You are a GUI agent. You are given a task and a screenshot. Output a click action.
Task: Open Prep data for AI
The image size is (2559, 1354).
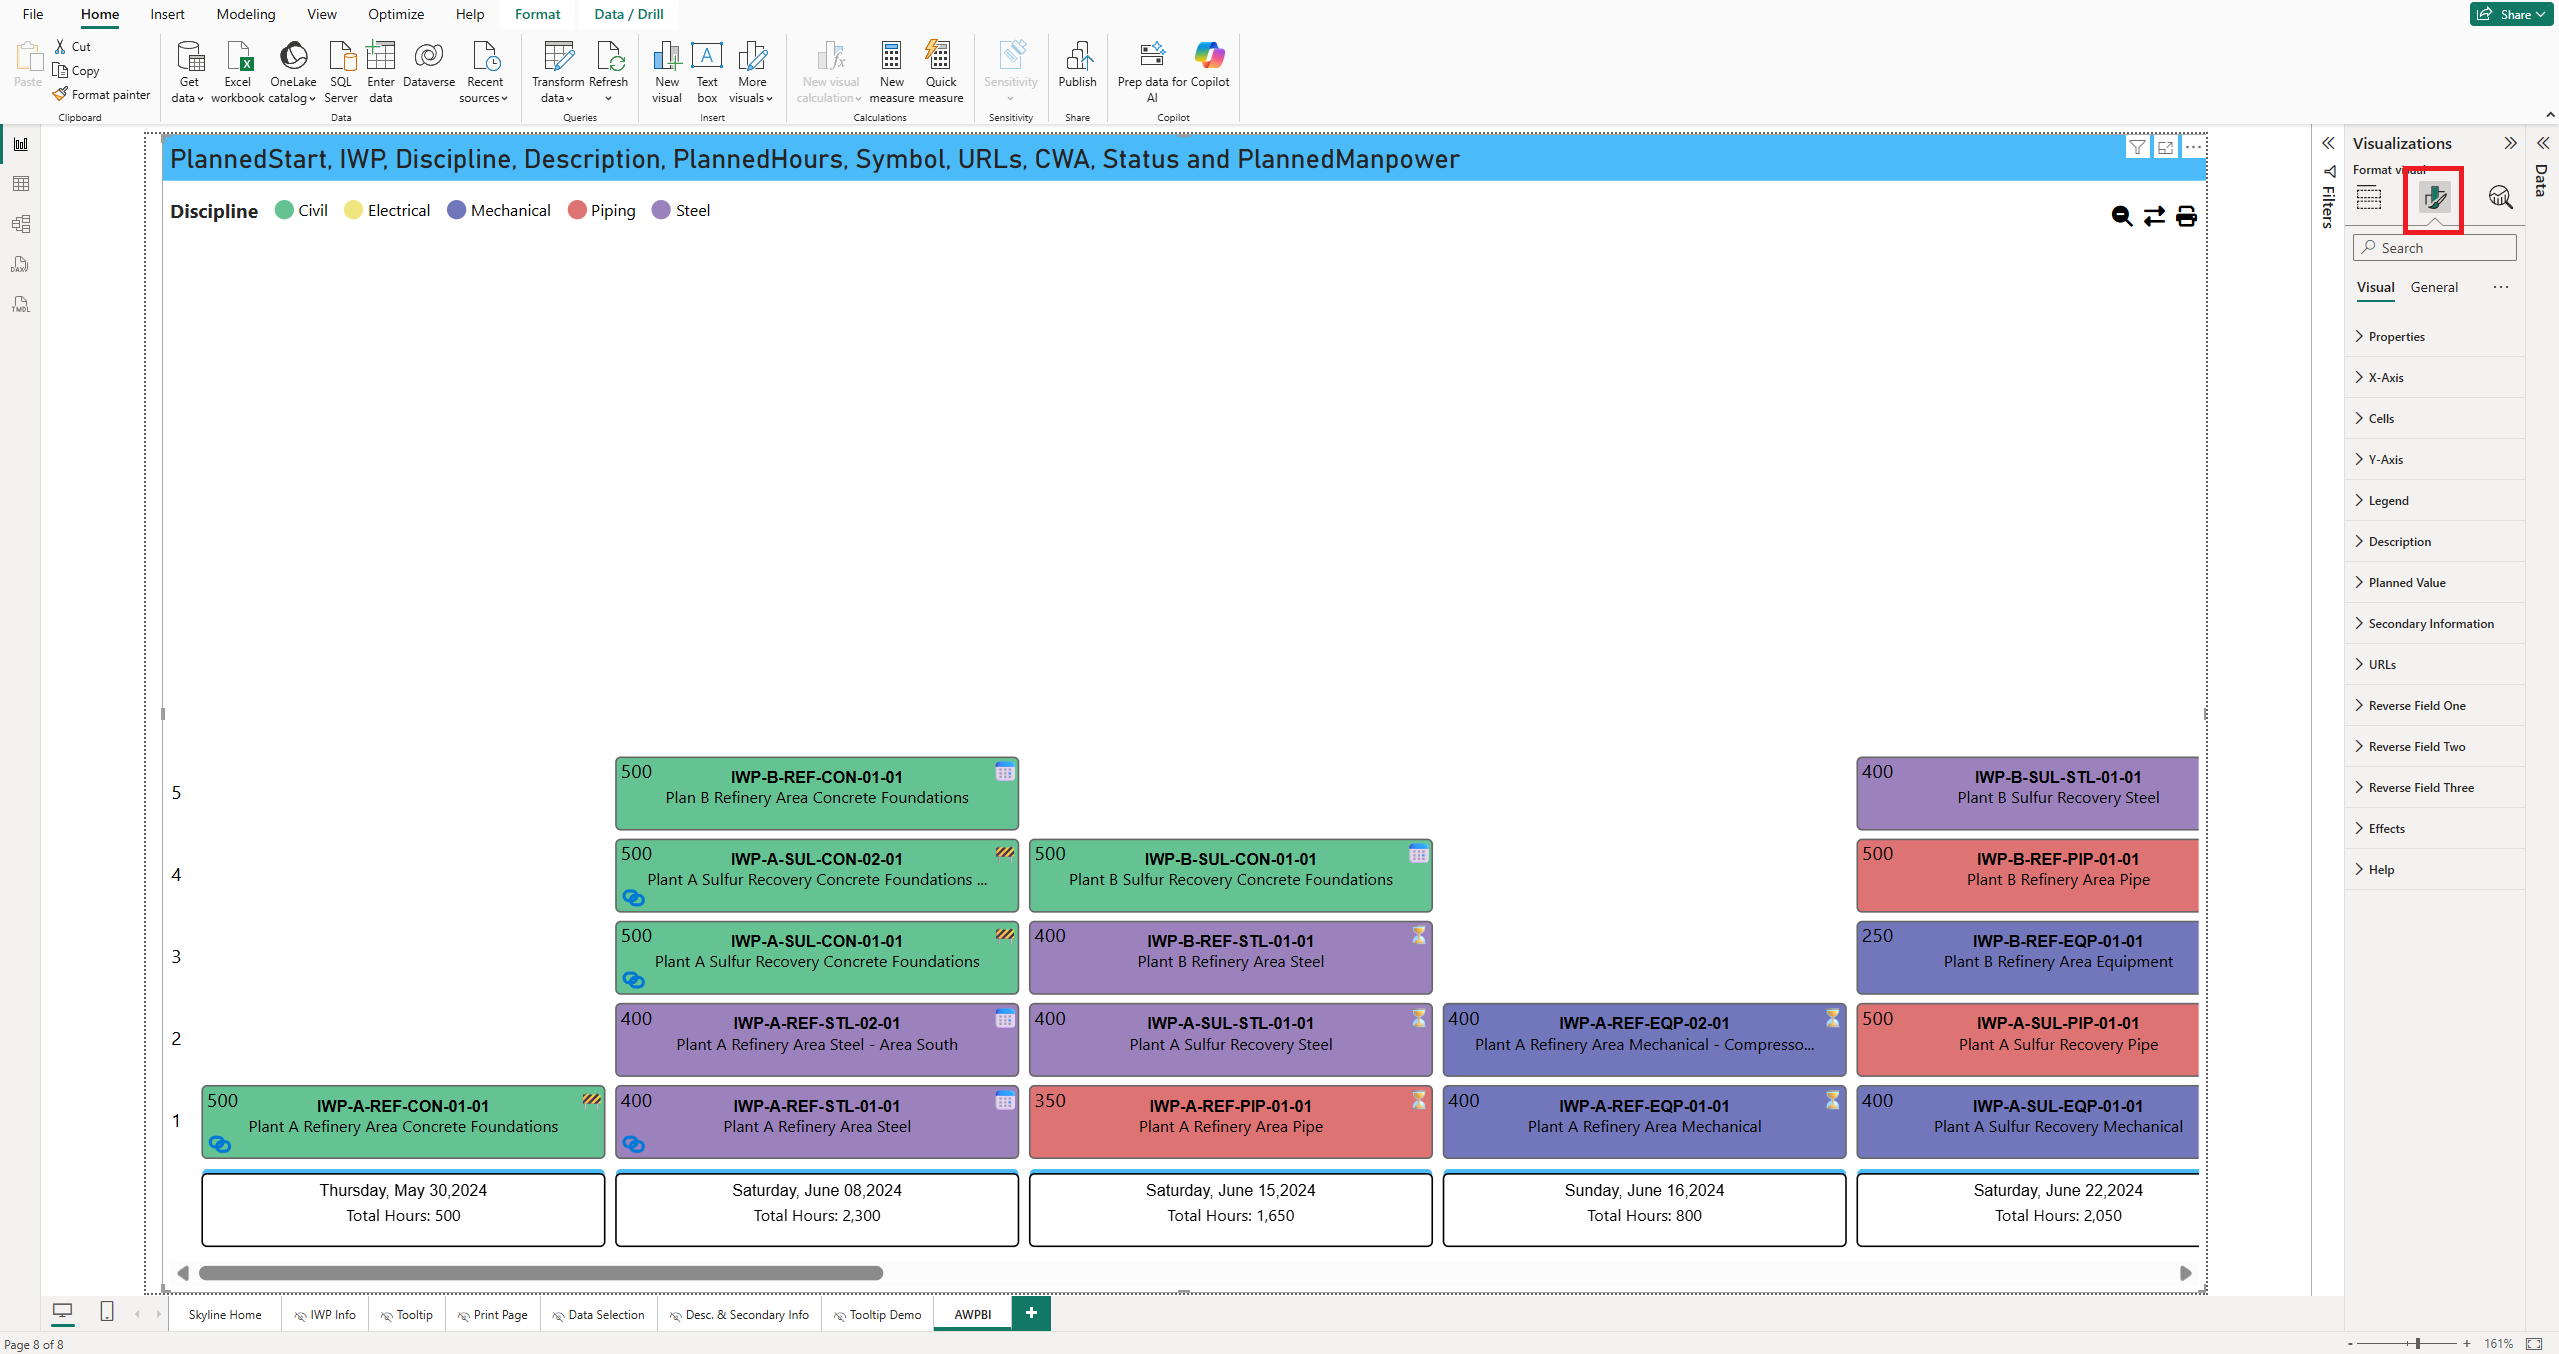click(x=1152, y=72)
